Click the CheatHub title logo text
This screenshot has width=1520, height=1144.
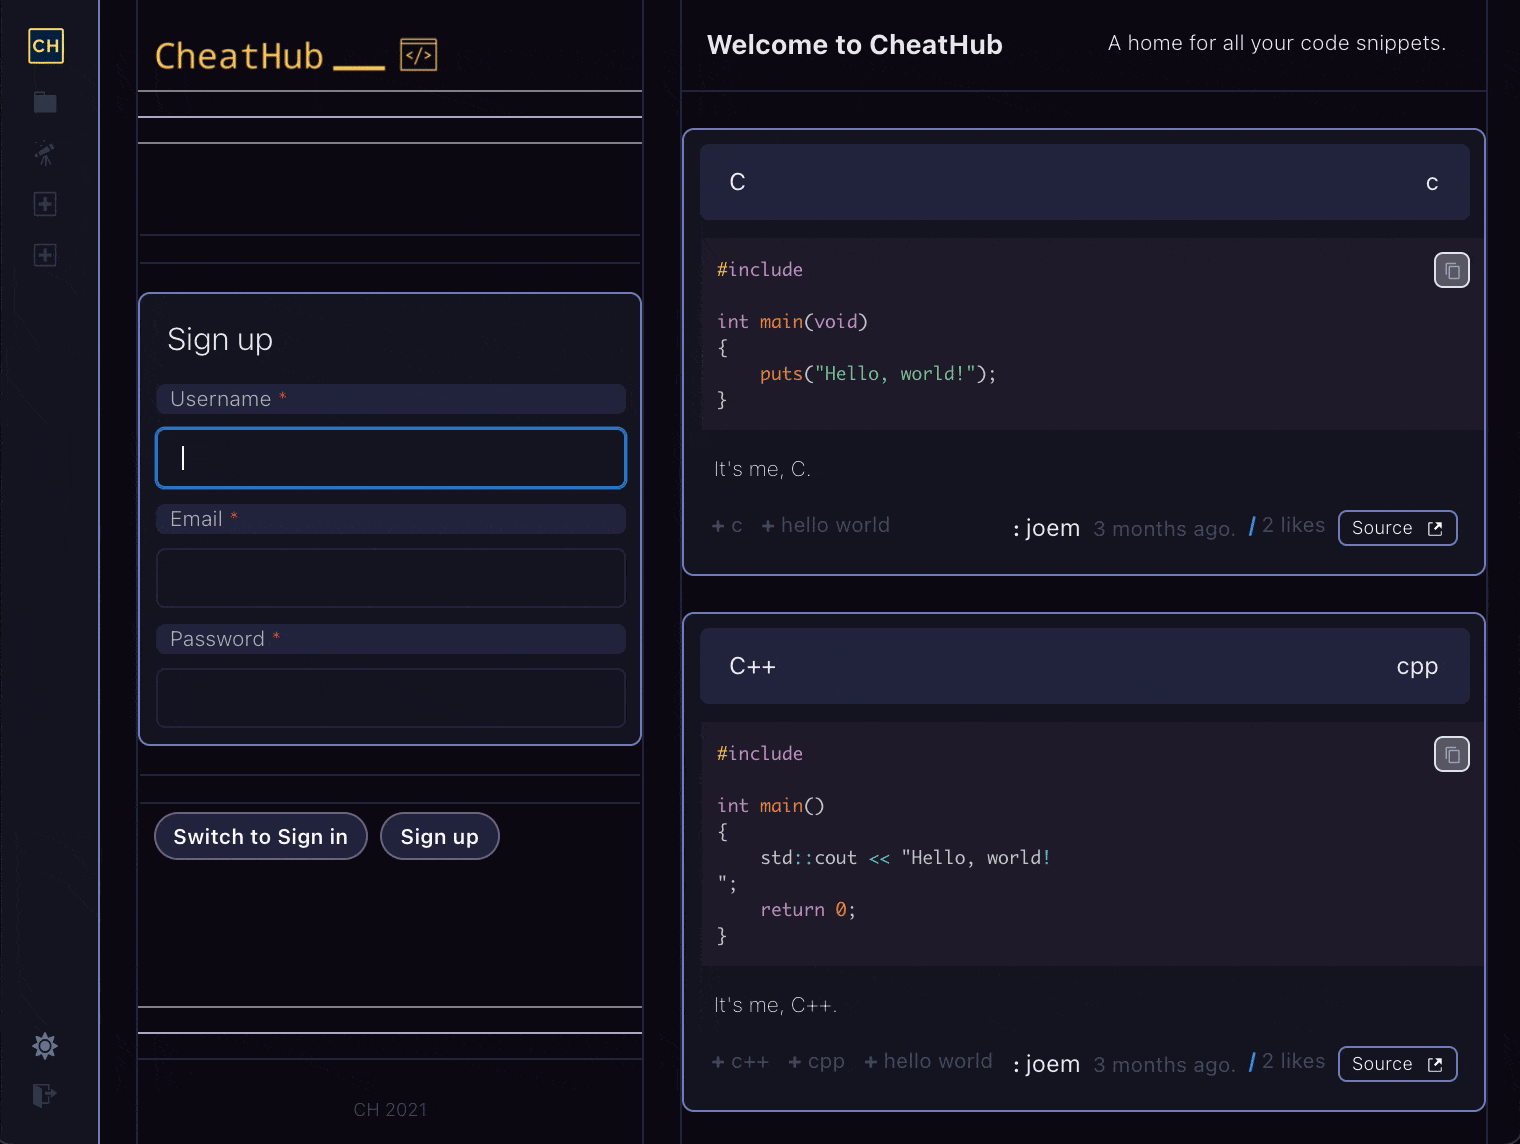tap(239, 56)
